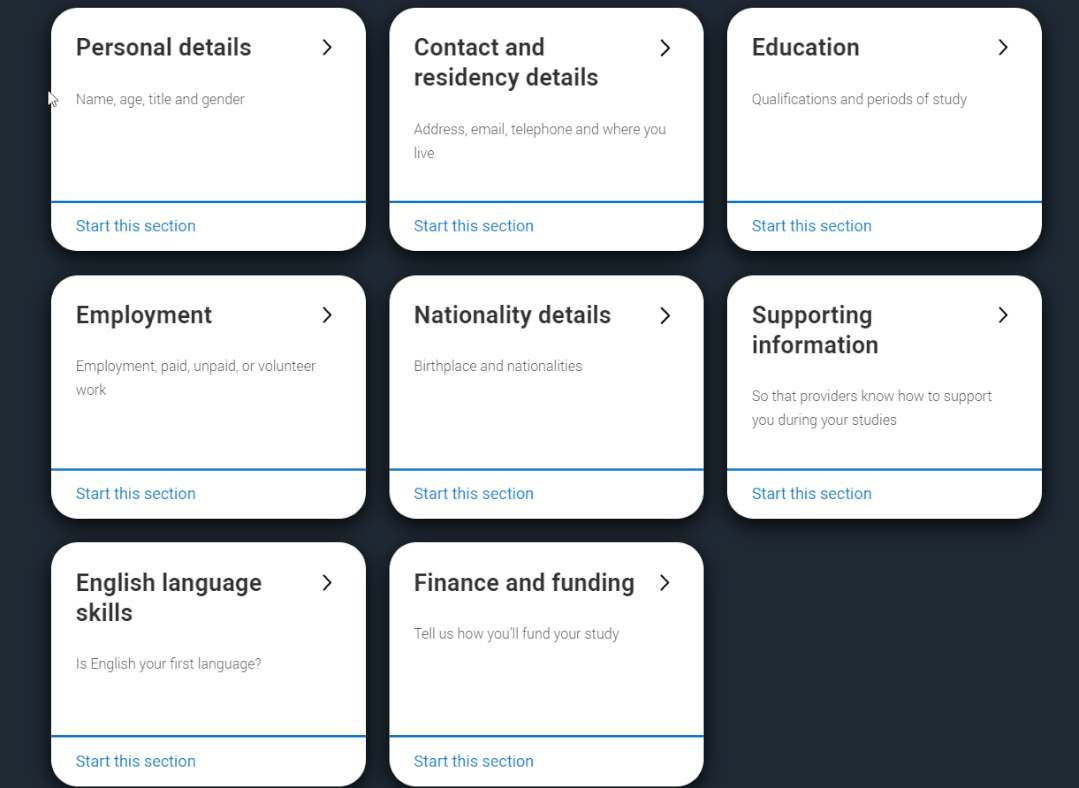Click the Finance and funding chevron icon
This screenshot has height=788, width=1079.
[x=665, y=583]
